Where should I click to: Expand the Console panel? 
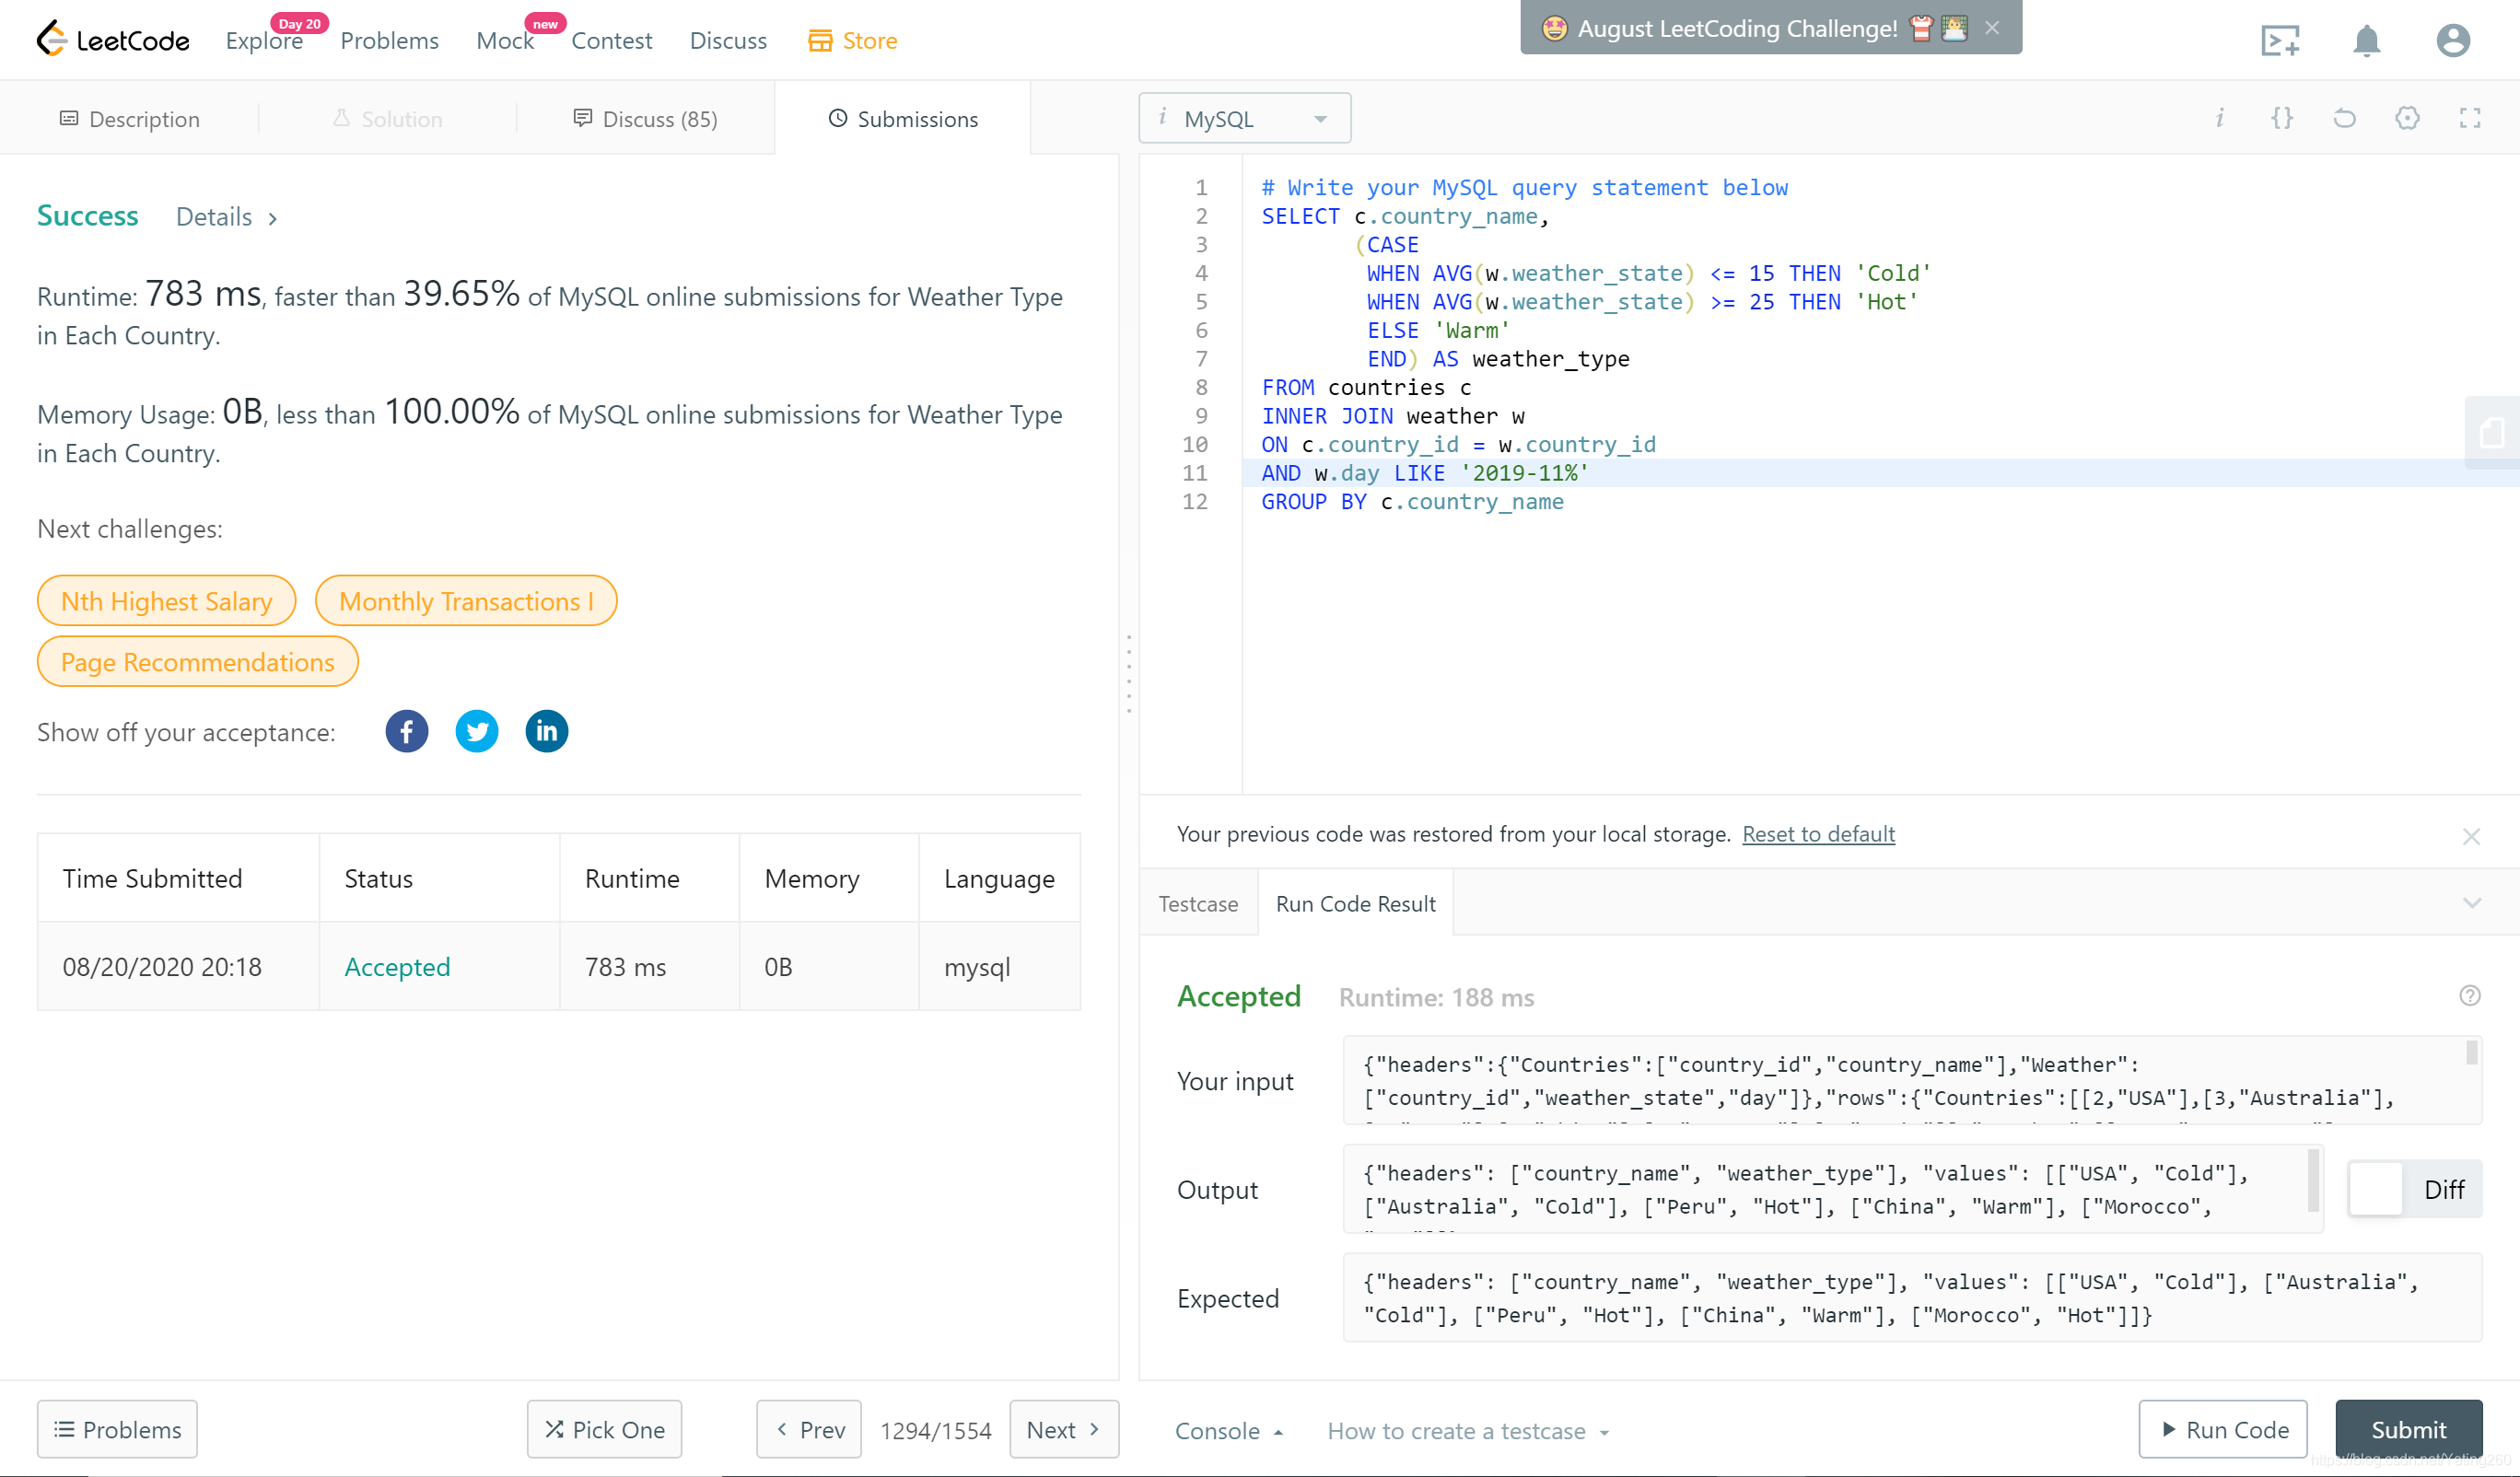coord(1228,1431)
